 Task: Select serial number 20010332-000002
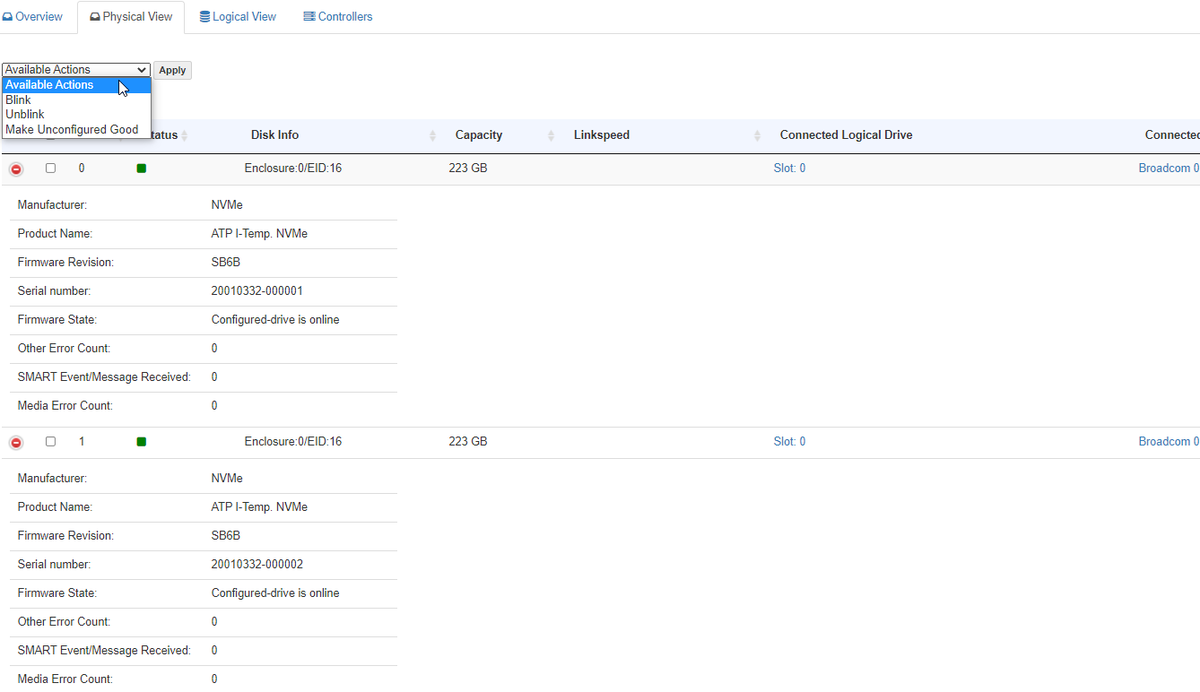tap(257, 564)
